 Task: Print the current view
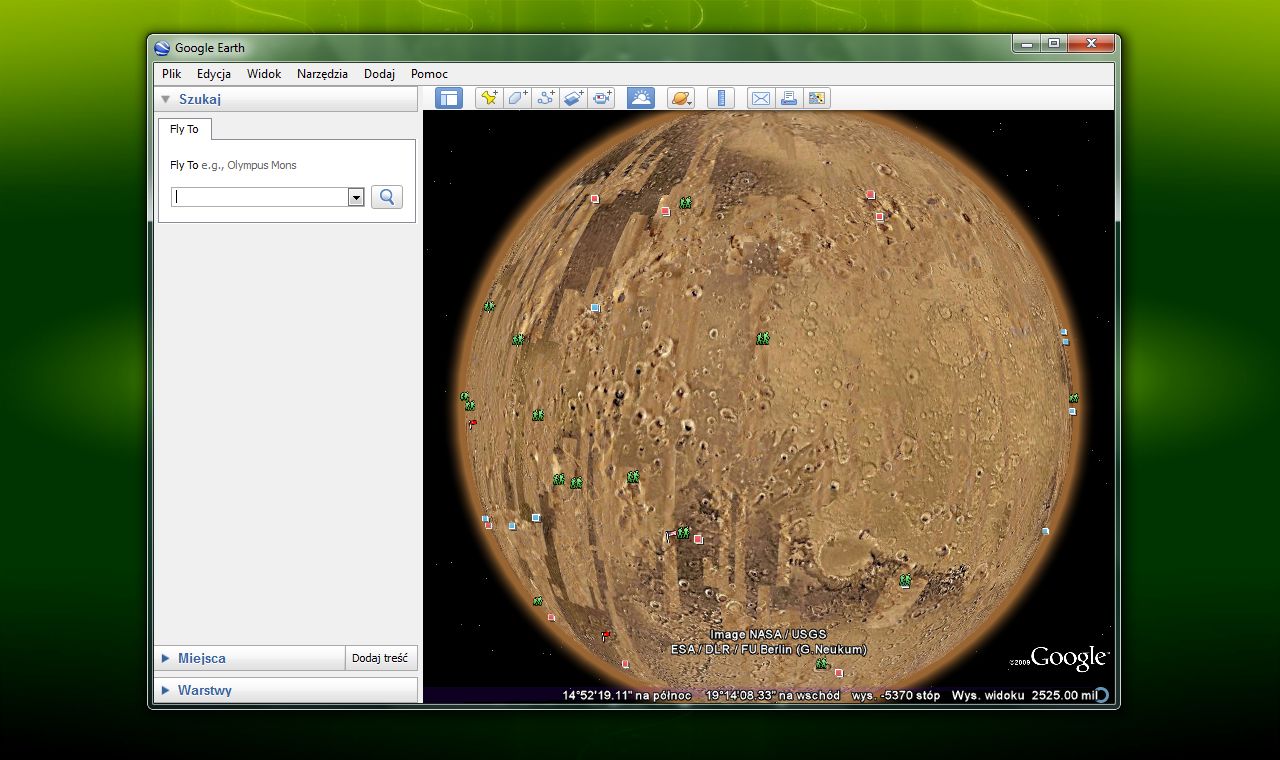pos(789,98)
